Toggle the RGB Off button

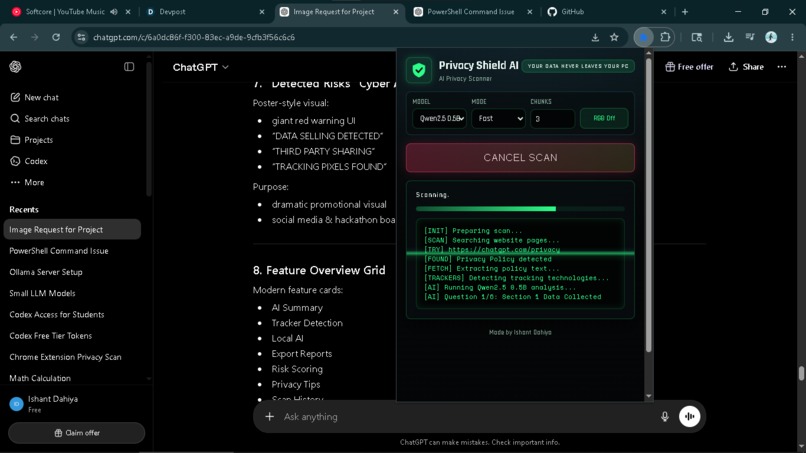(604, 118)
